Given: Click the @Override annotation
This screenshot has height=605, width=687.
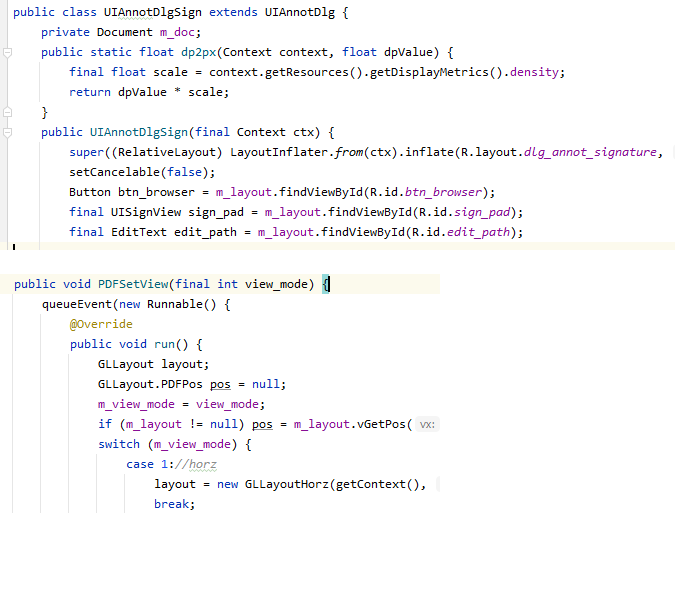Looking at the screenshot, I should pos(101,324).
